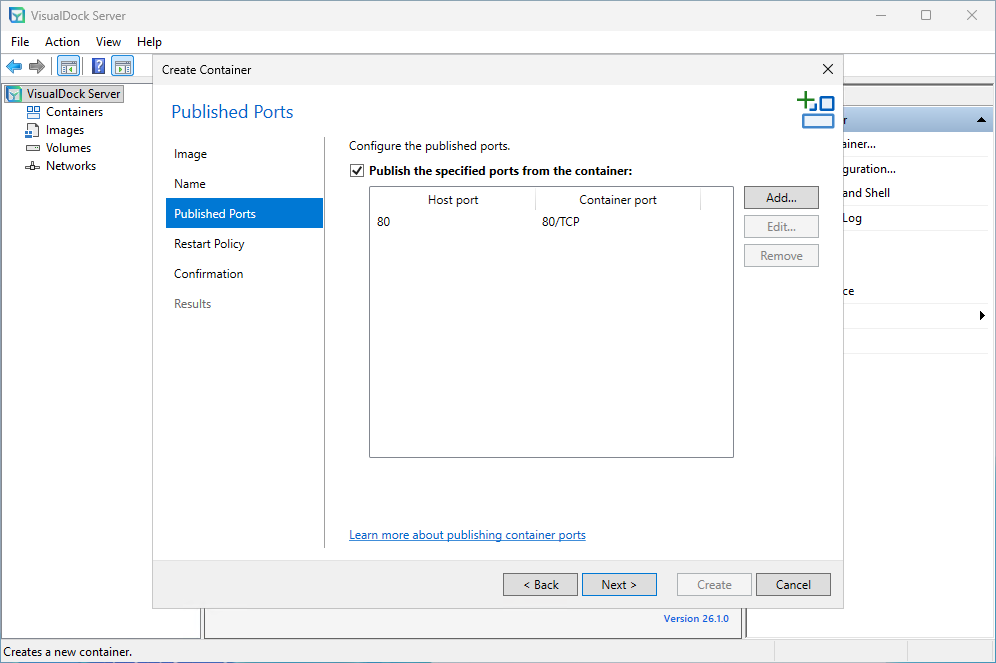Open the help question mark icon
996x663 pixels.
click(x=98, y=66)
